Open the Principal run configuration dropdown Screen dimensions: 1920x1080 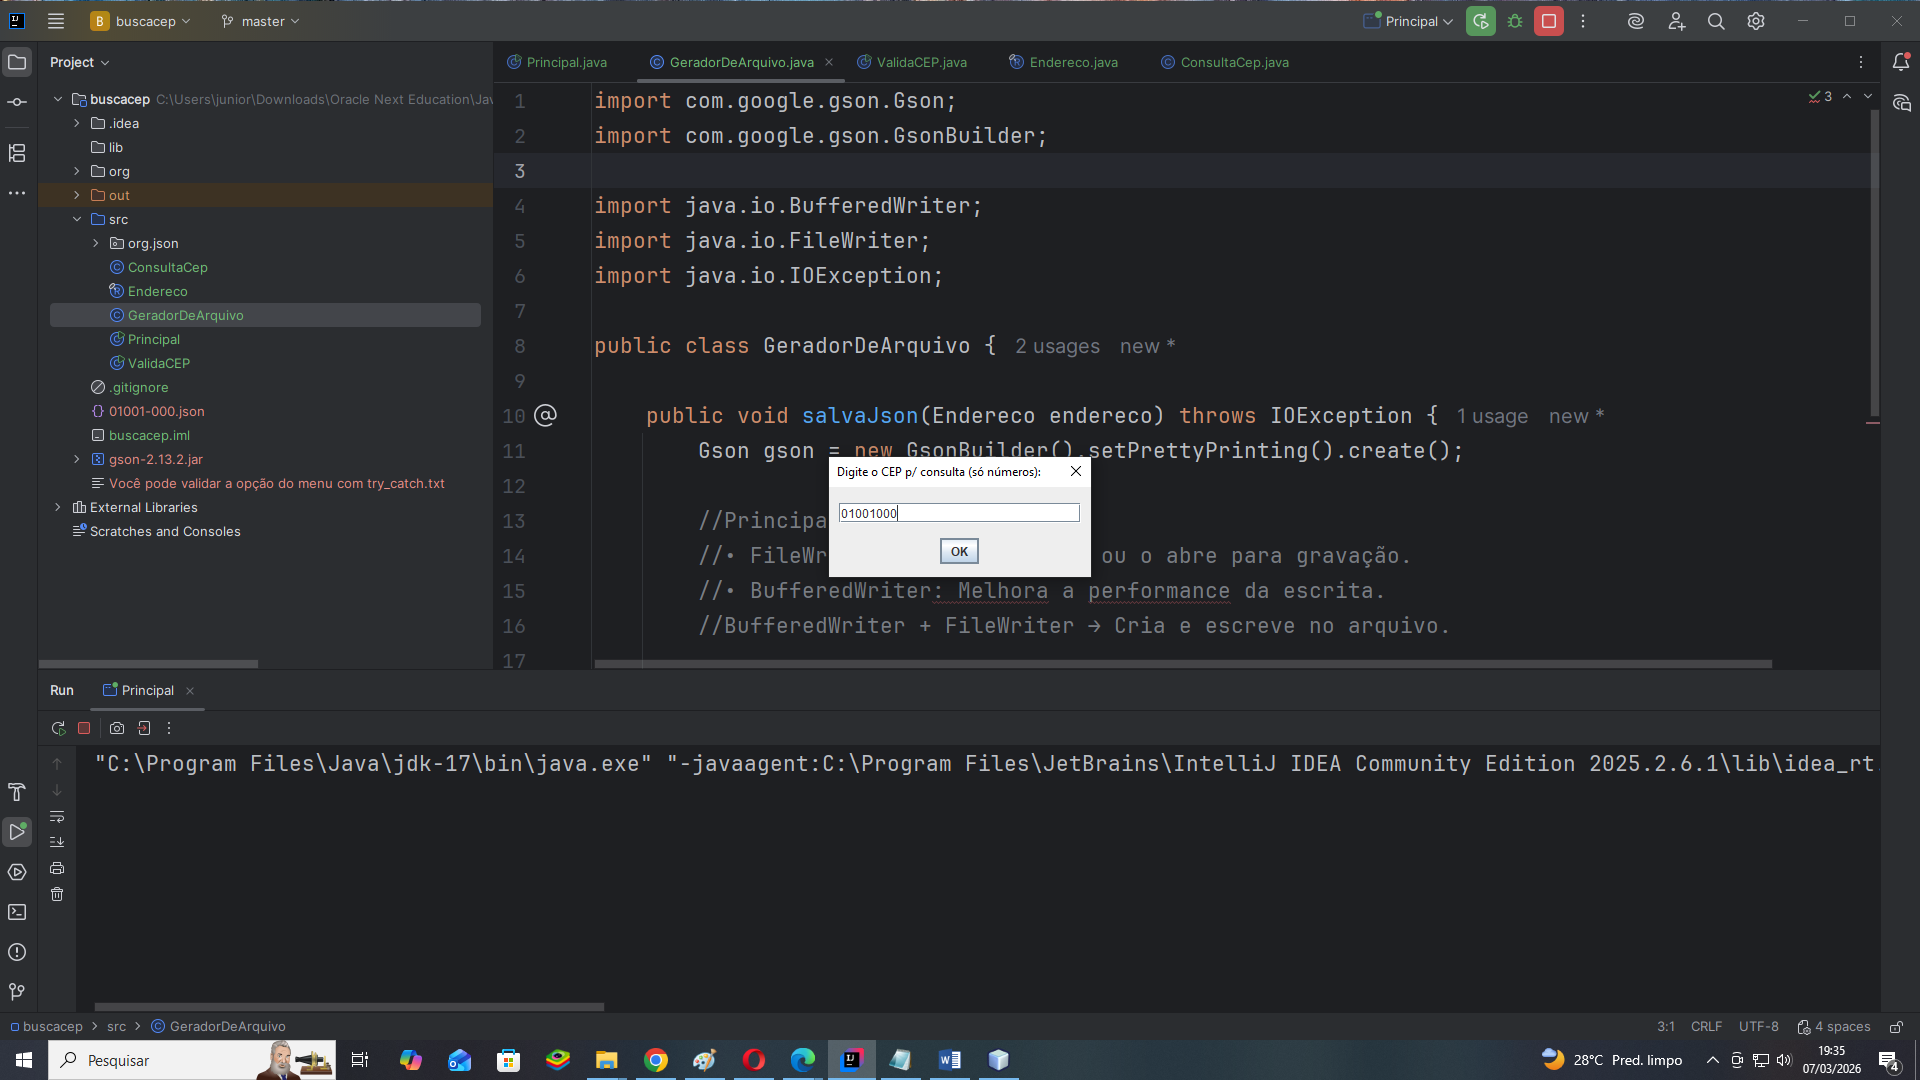pyautogui.click(x=1410, y=21)
